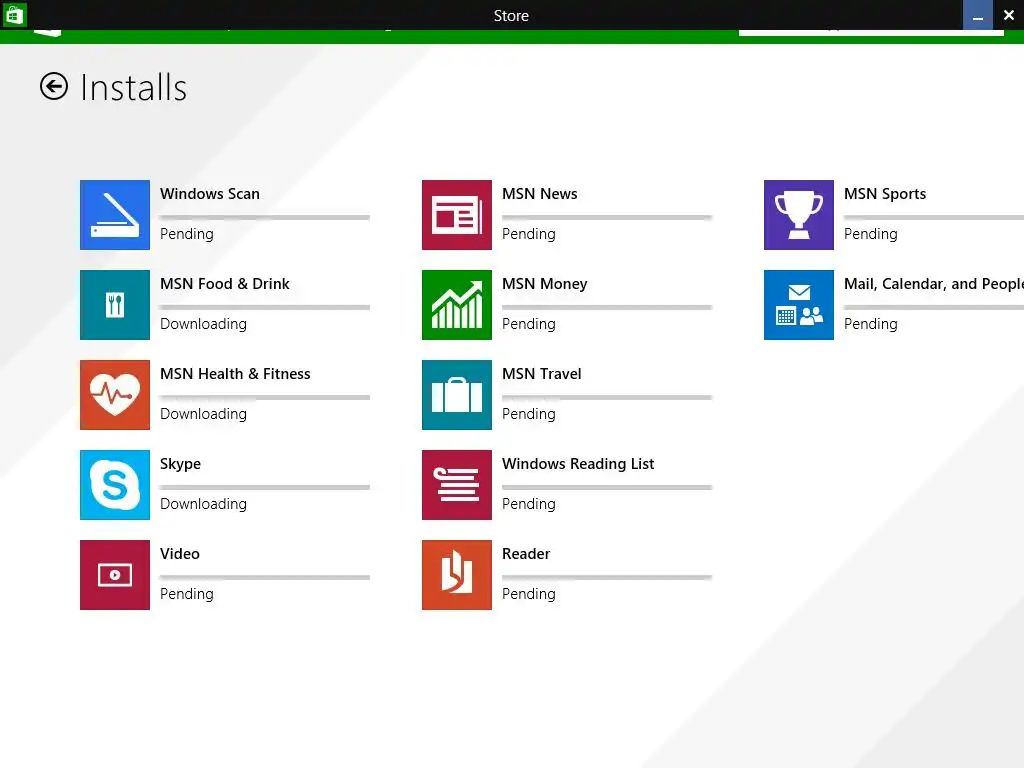Click the MSN Food & Drink title

(x=225, y=284)
